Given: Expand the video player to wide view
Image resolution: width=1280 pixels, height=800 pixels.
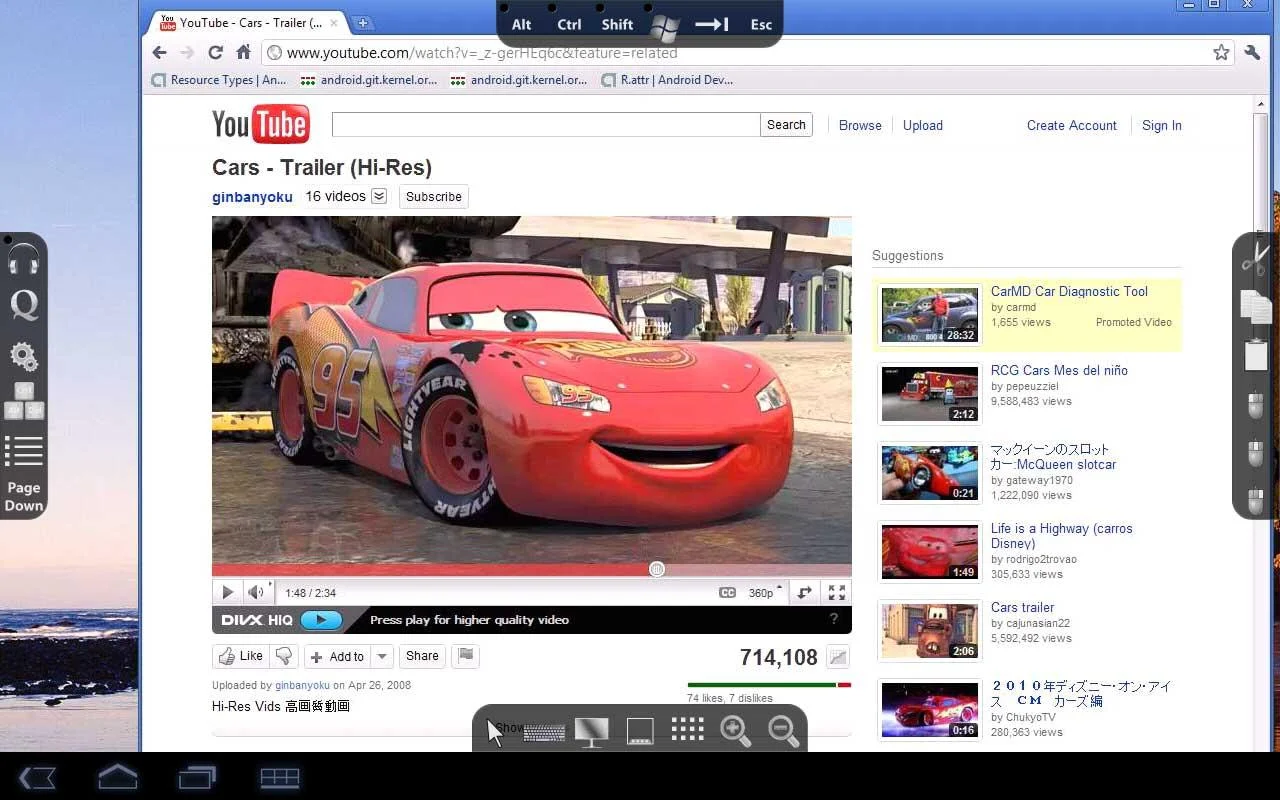Looking at the screenshot, I should pos(804,593).
